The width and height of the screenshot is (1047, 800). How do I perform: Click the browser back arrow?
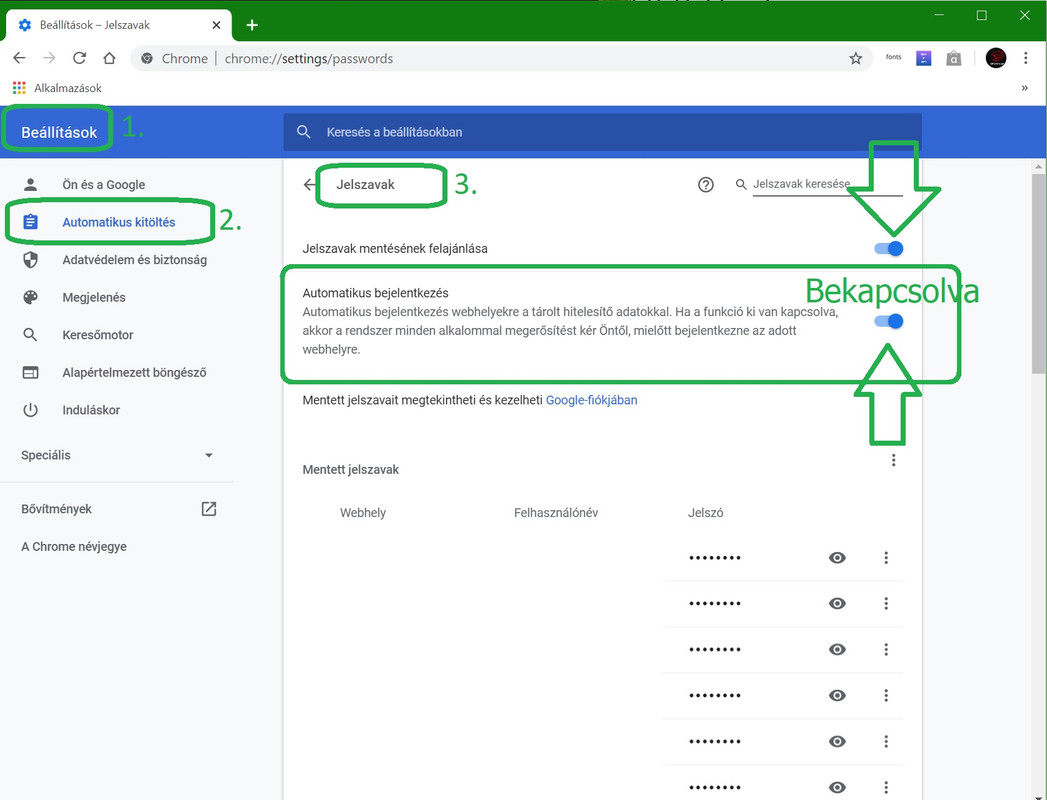point(19,58)
